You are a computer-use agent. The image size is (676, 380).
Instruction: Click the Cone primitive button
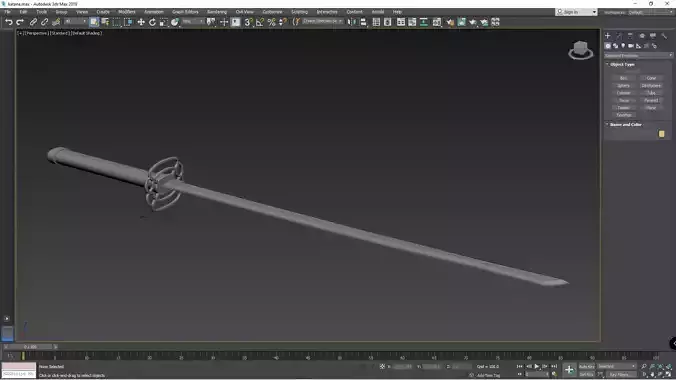click(651, 78)
